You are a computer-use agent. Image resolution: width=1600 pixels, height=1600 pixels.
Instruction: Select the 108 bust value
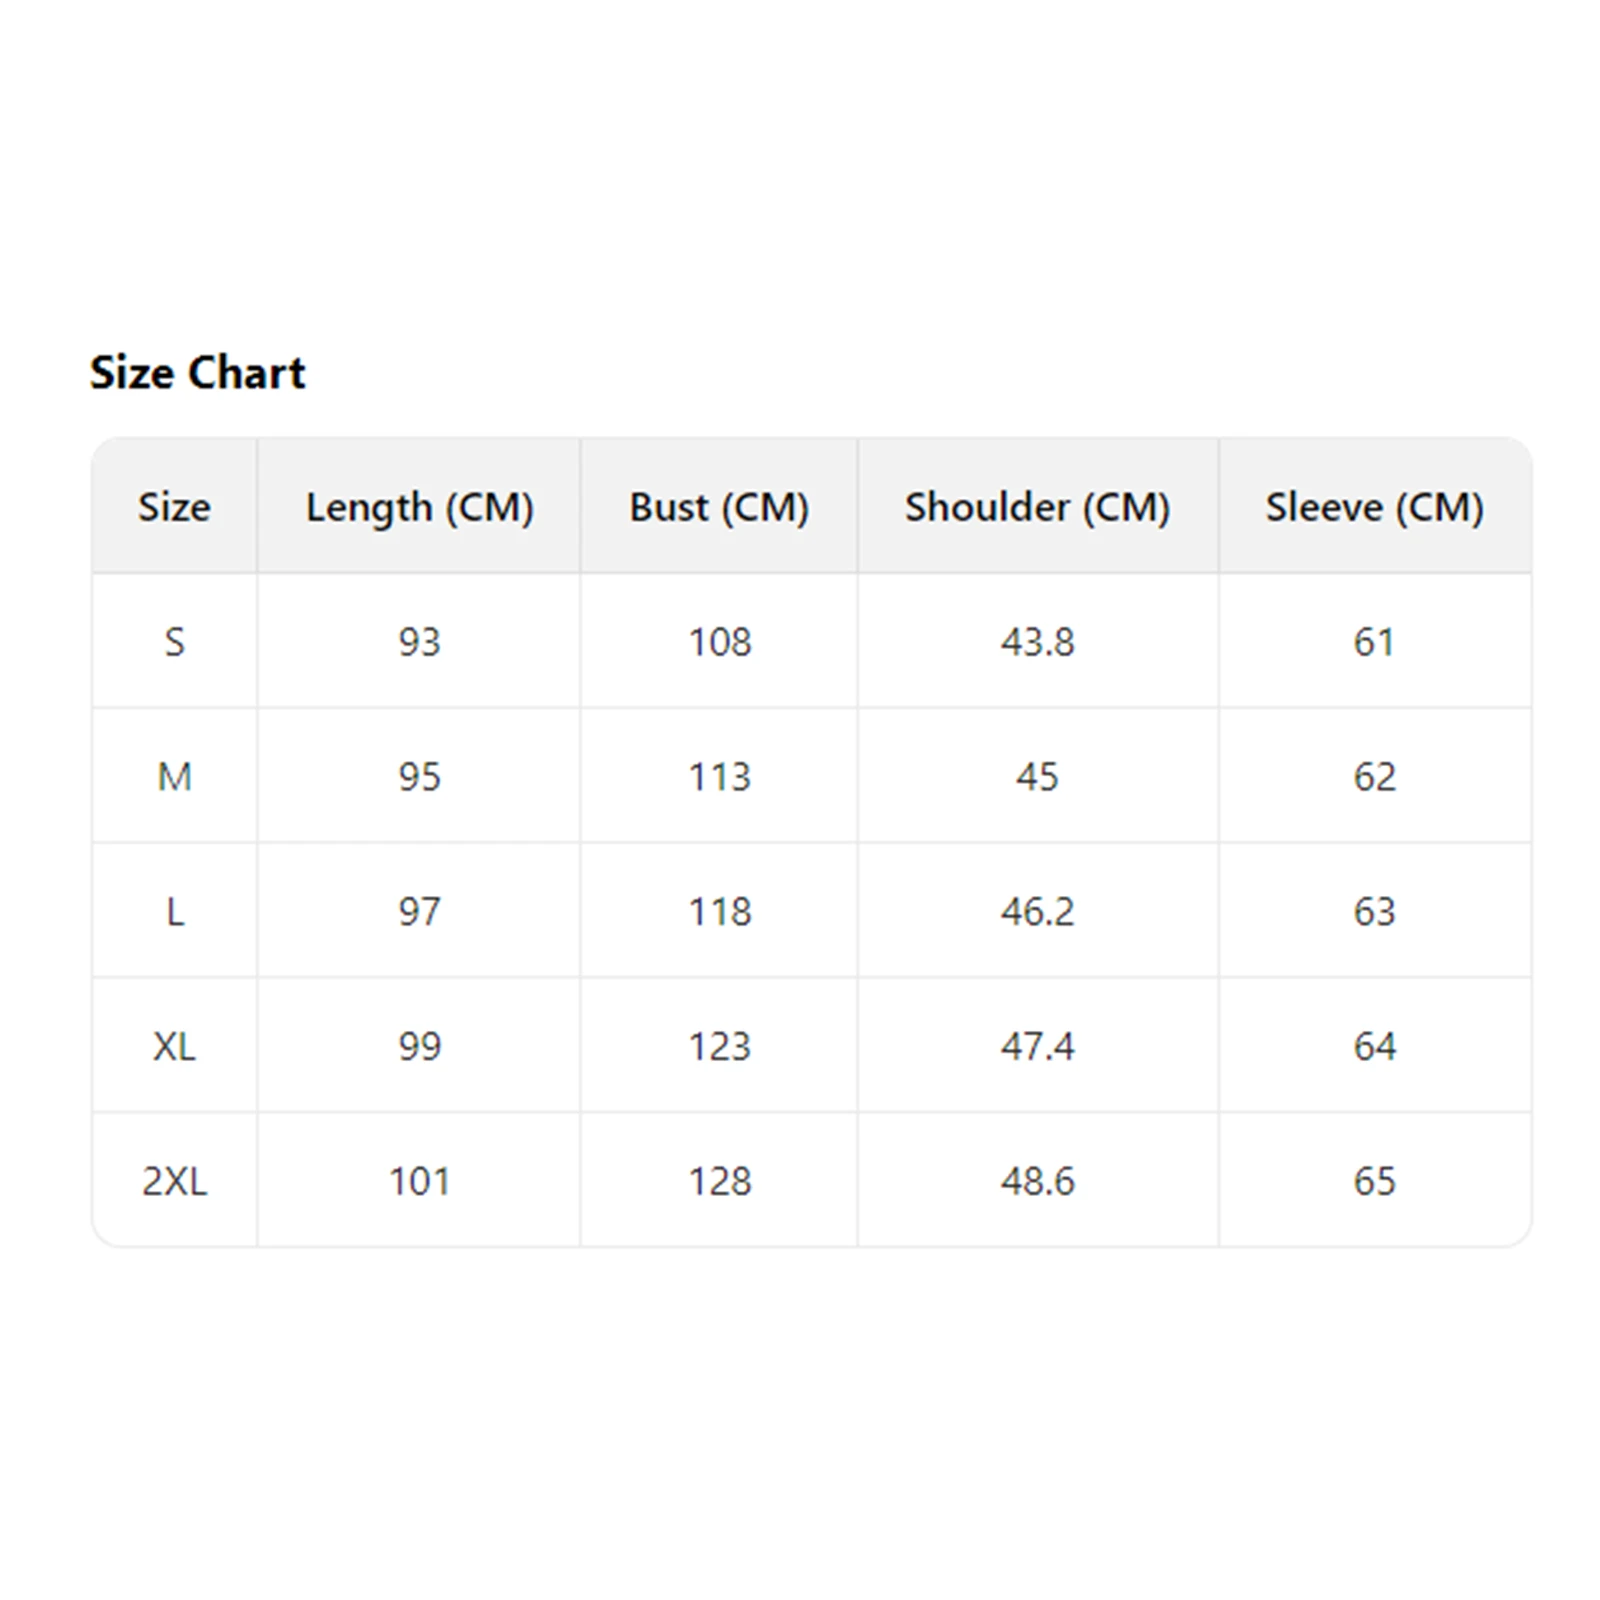point(719,642)
